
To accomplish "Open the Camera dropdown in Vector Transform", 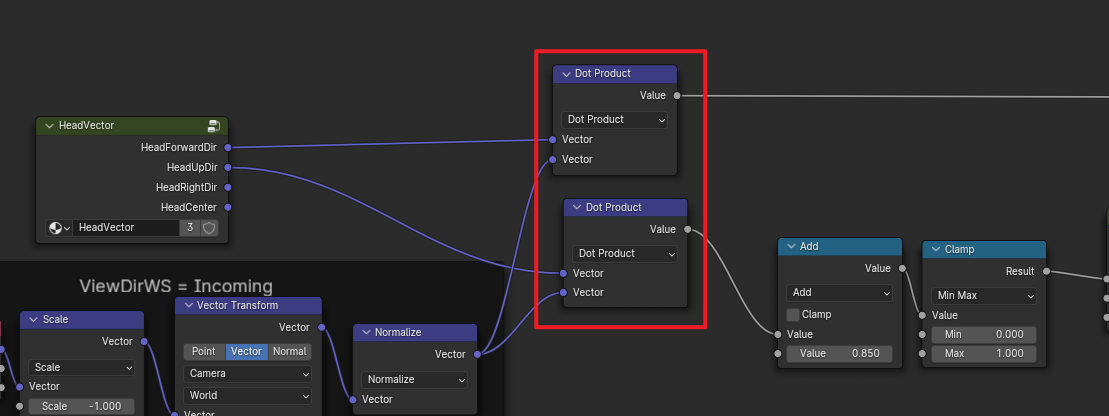I will 247,373.
